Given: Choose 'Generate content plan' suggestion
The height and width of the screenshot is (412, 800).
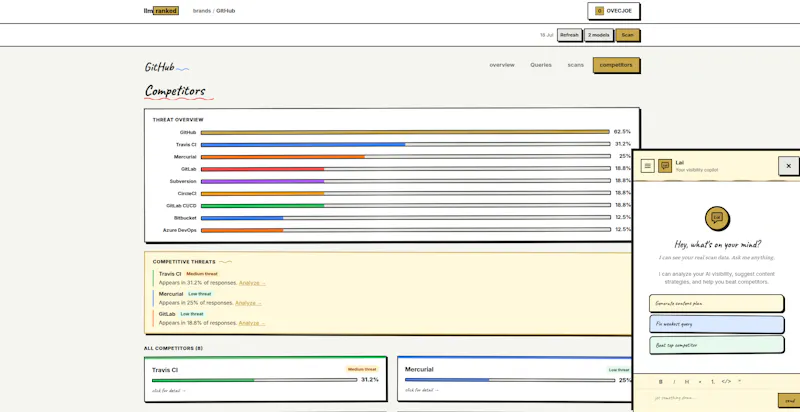Looking at the screenshot, I should (716, 303).
